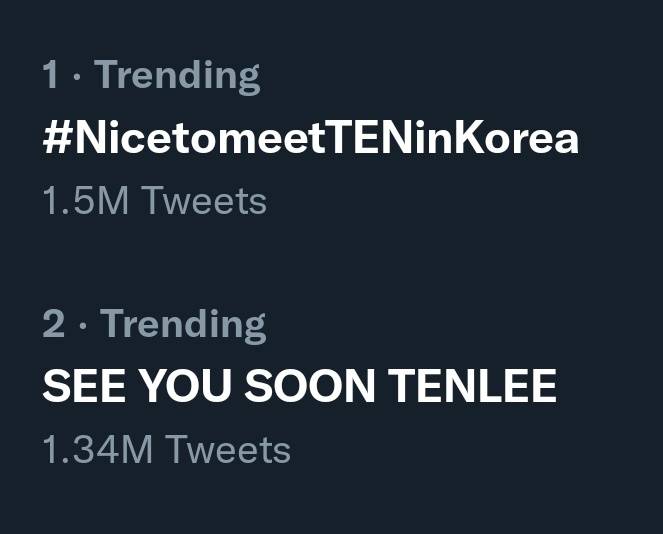
Task: Click the rank number 1 text
Action: [50, 76]
